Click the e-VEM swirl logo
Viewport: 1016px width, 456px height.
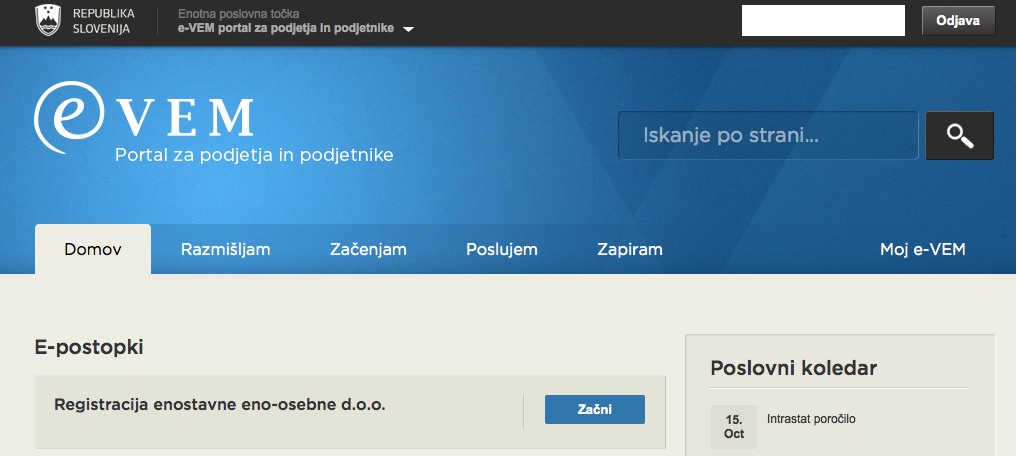tap(68, 117)
